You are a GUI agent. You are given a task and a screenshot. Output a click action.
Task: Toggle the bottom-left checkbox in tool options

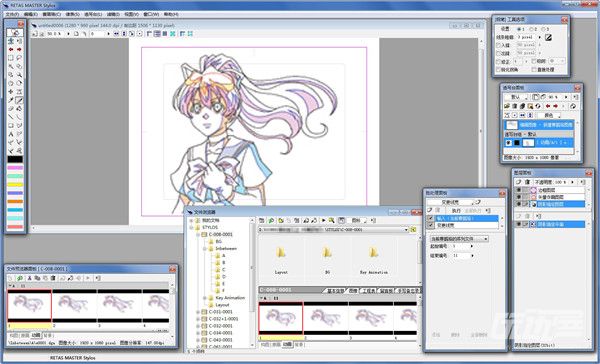pos(499,70)
